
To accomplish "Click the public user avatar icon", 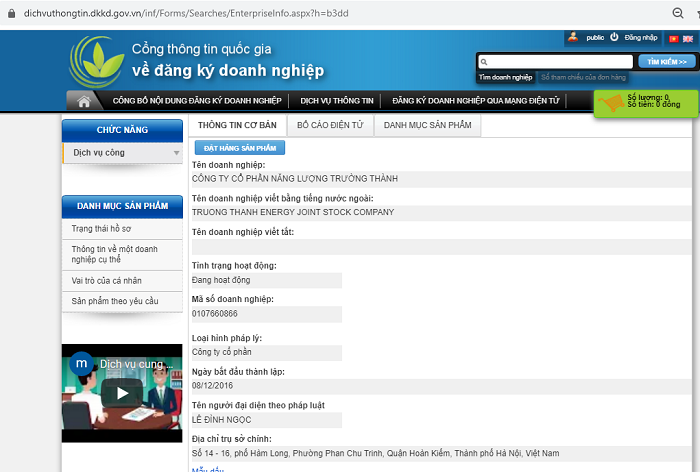I will pyautogui.click(x=573, y=37).
